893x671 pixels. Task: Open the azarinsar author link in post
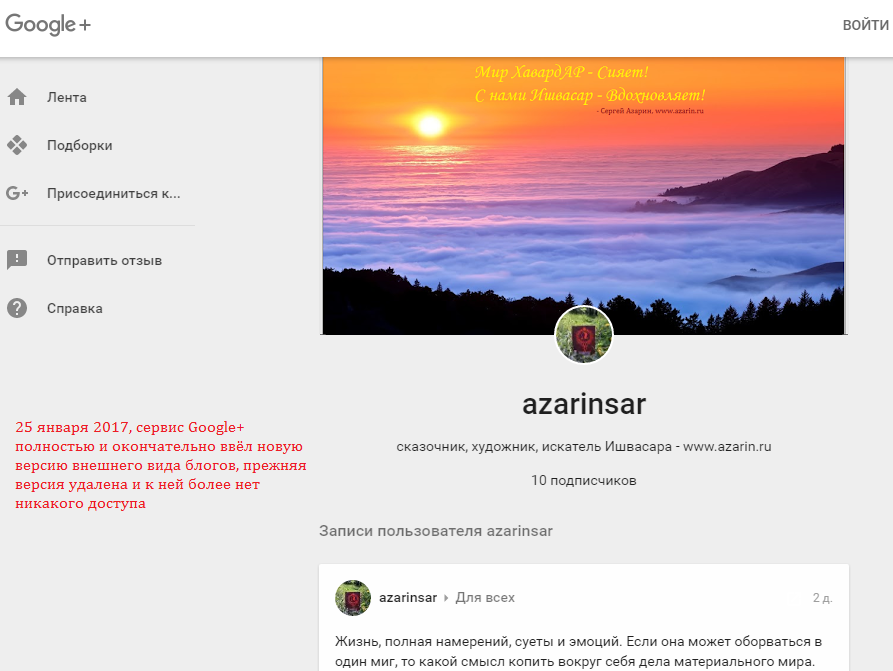coord(407,598)
